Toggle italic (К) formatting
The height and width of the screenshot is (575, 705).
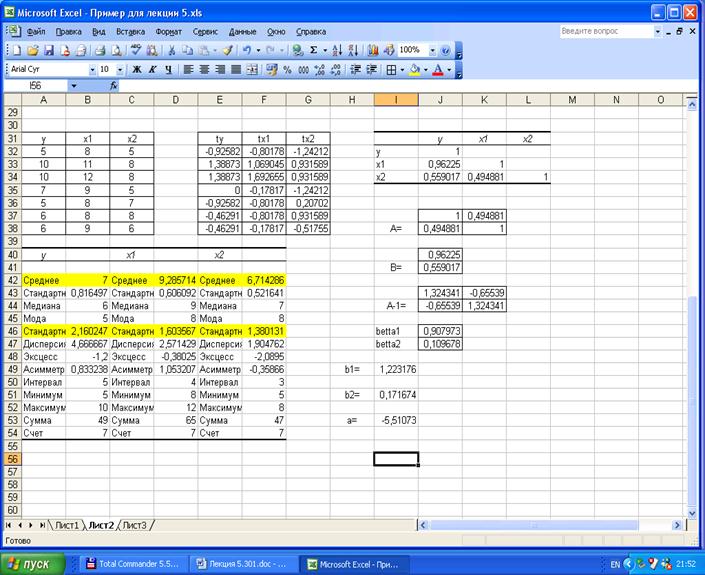point(152,70)
